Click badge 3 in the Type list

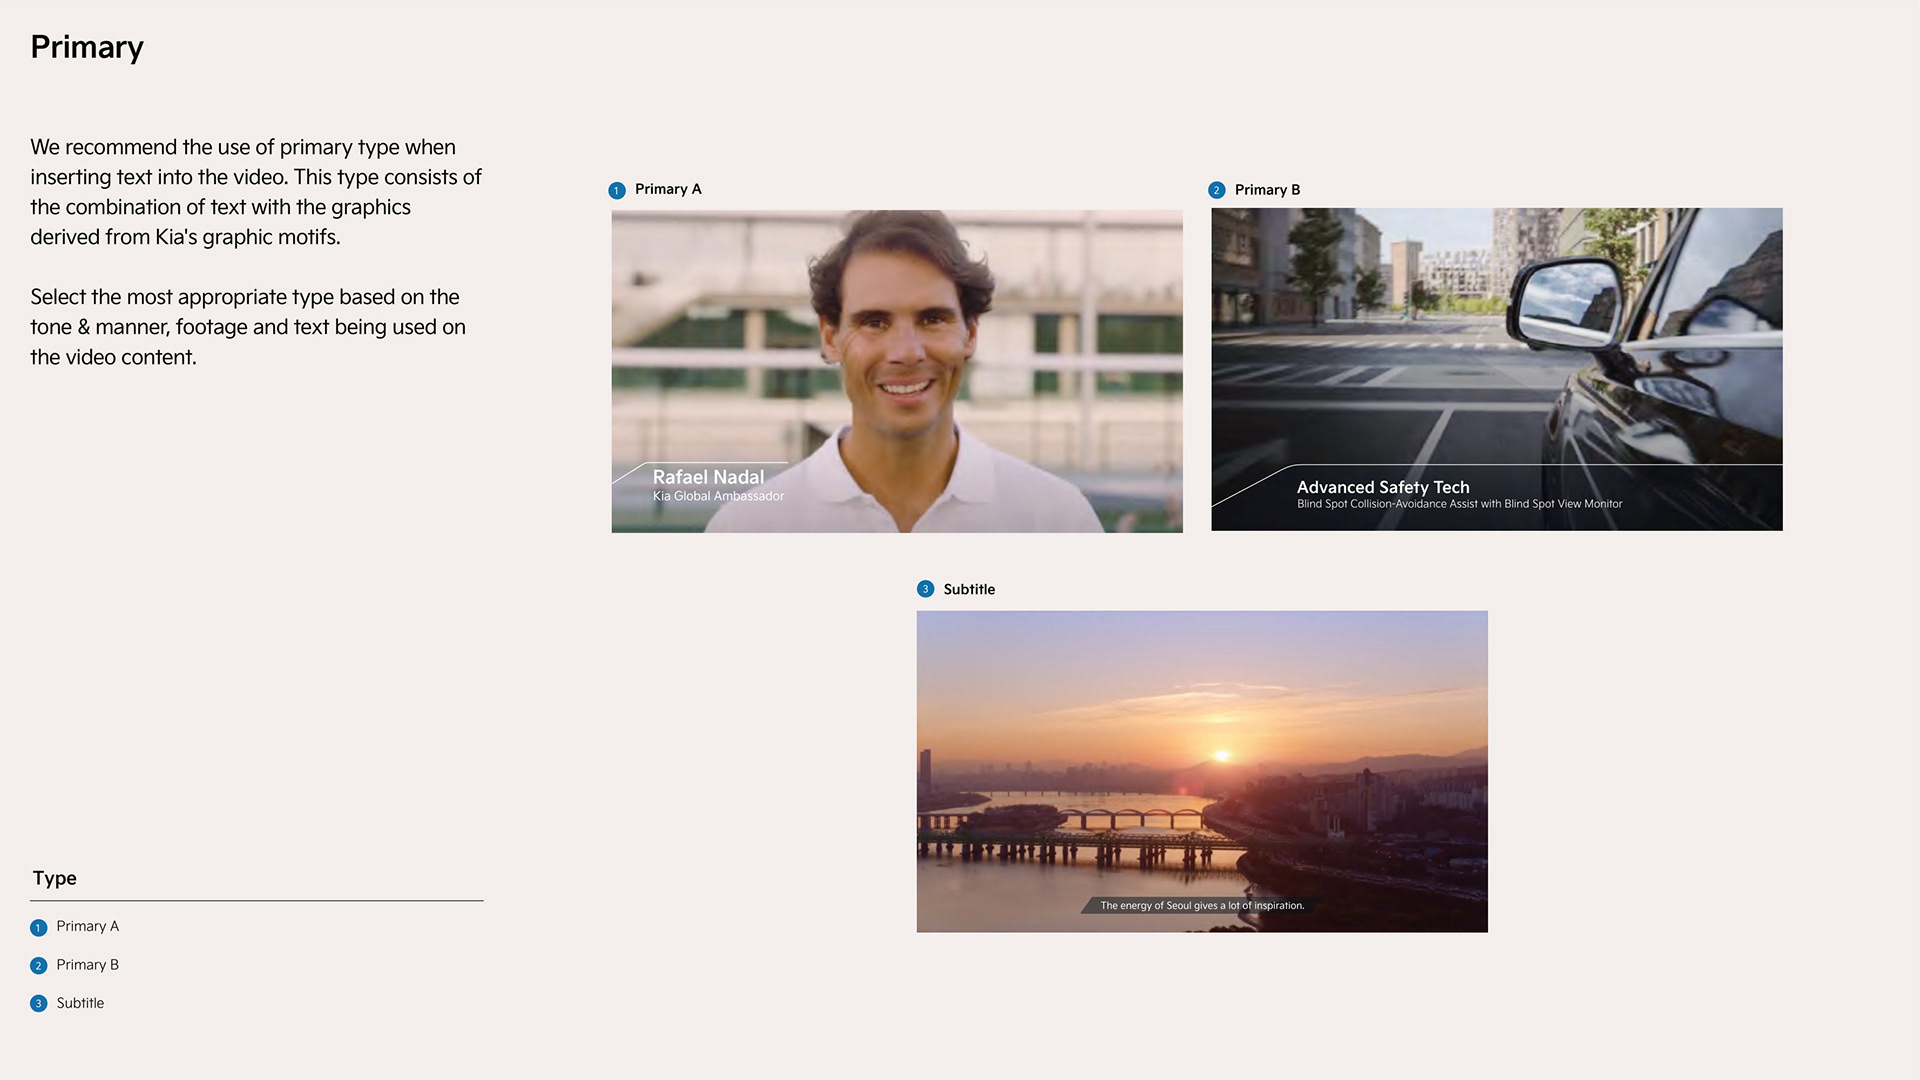[38, 1003]
